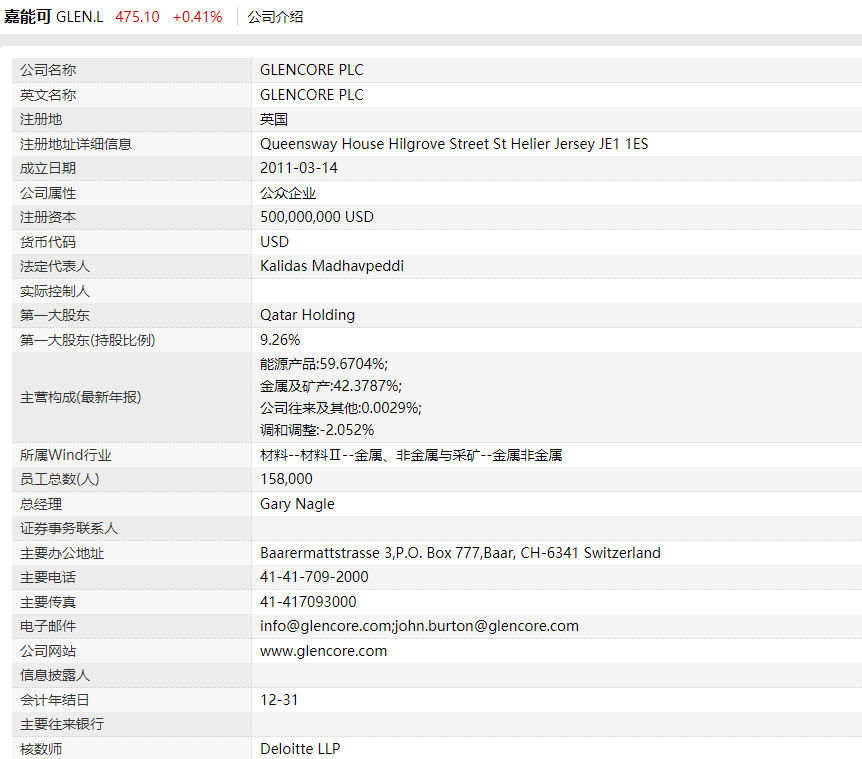Click the 主要传真 row label
Image resolution: width=862 pixels, height=759 pixels.
(48, 602)
